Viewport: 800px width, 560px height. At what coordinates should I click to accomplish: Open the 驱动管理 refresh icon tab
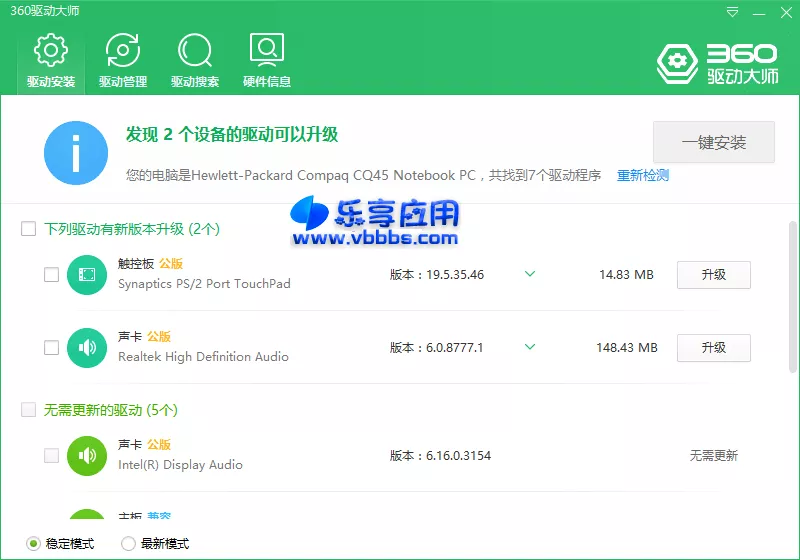[122, 61]
